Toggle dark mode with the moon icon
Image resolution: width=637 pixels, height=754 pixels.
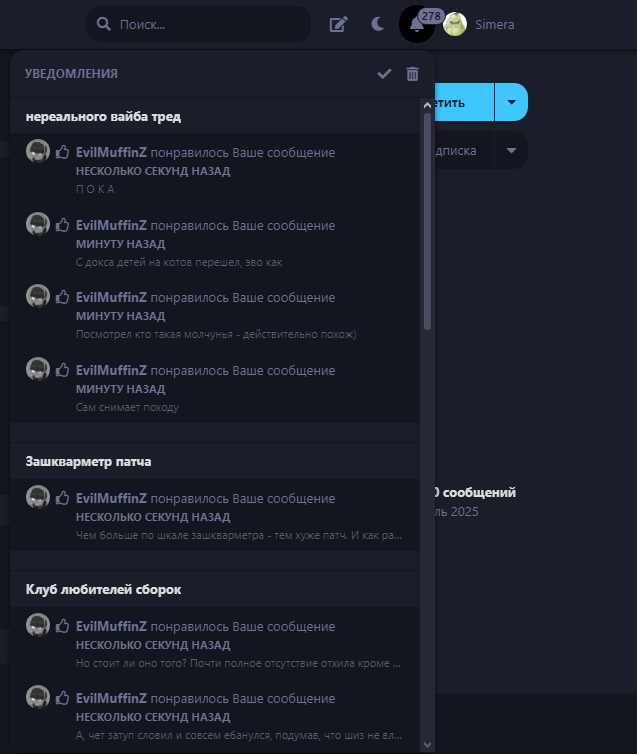pos(378,24)
